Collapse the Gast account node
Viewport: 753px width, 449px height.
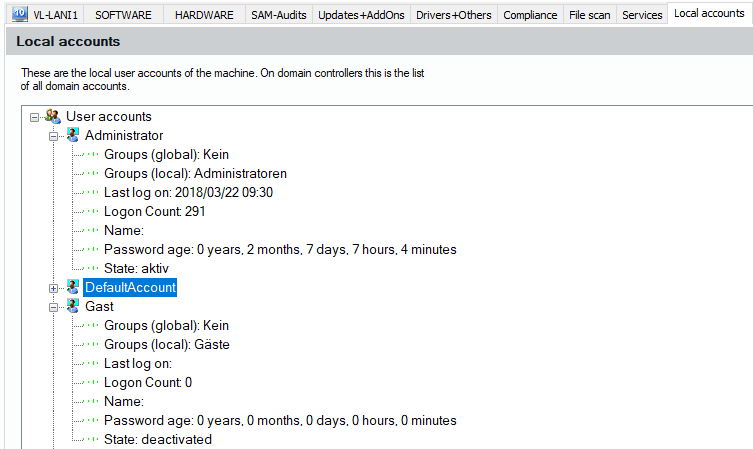(x=54, y=306)
